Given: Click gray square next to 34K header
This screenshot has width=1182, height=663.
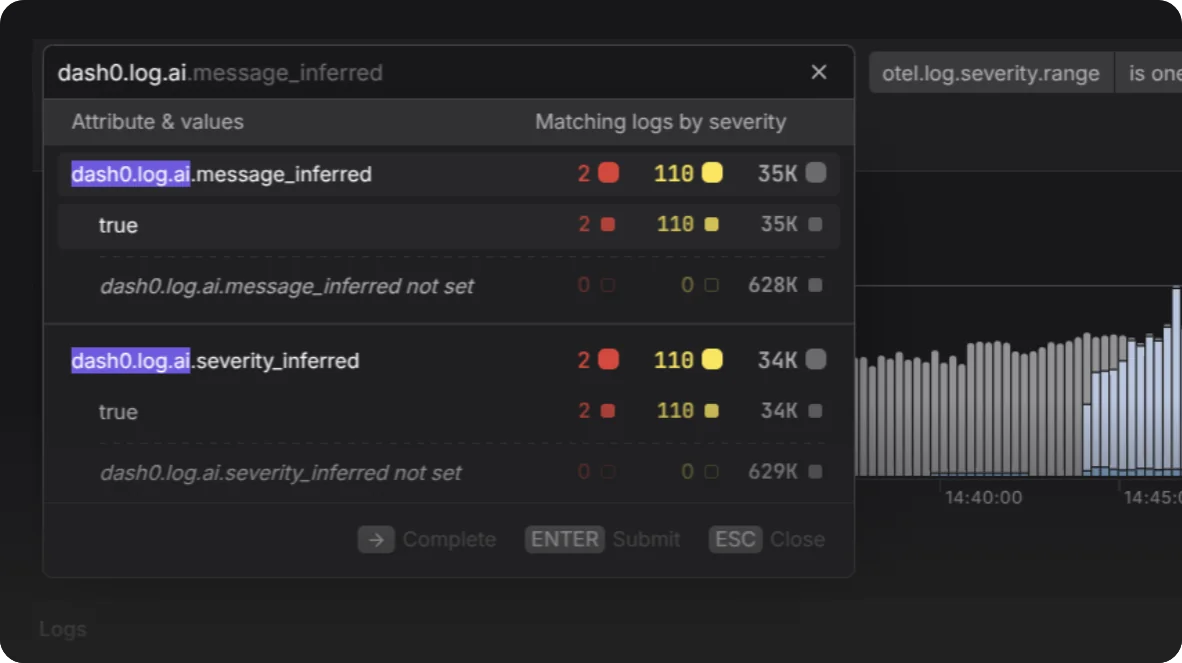Looking at the screenshot, I should 816,359.
